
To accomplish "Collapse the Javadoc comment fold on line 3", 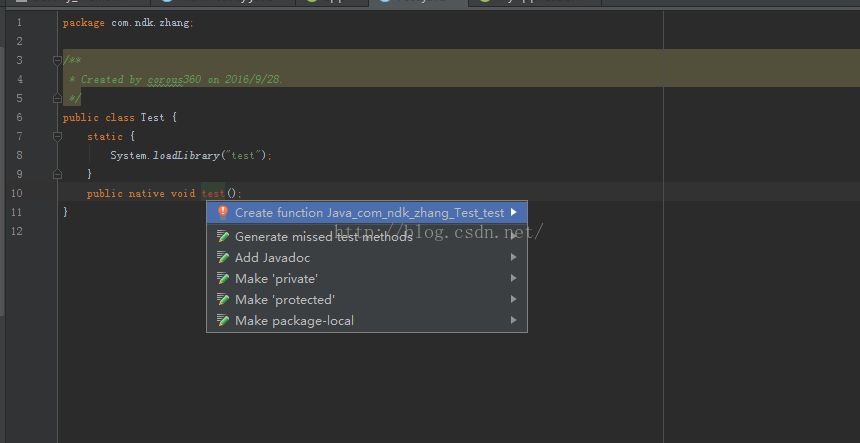I will [x=57, y=60].
